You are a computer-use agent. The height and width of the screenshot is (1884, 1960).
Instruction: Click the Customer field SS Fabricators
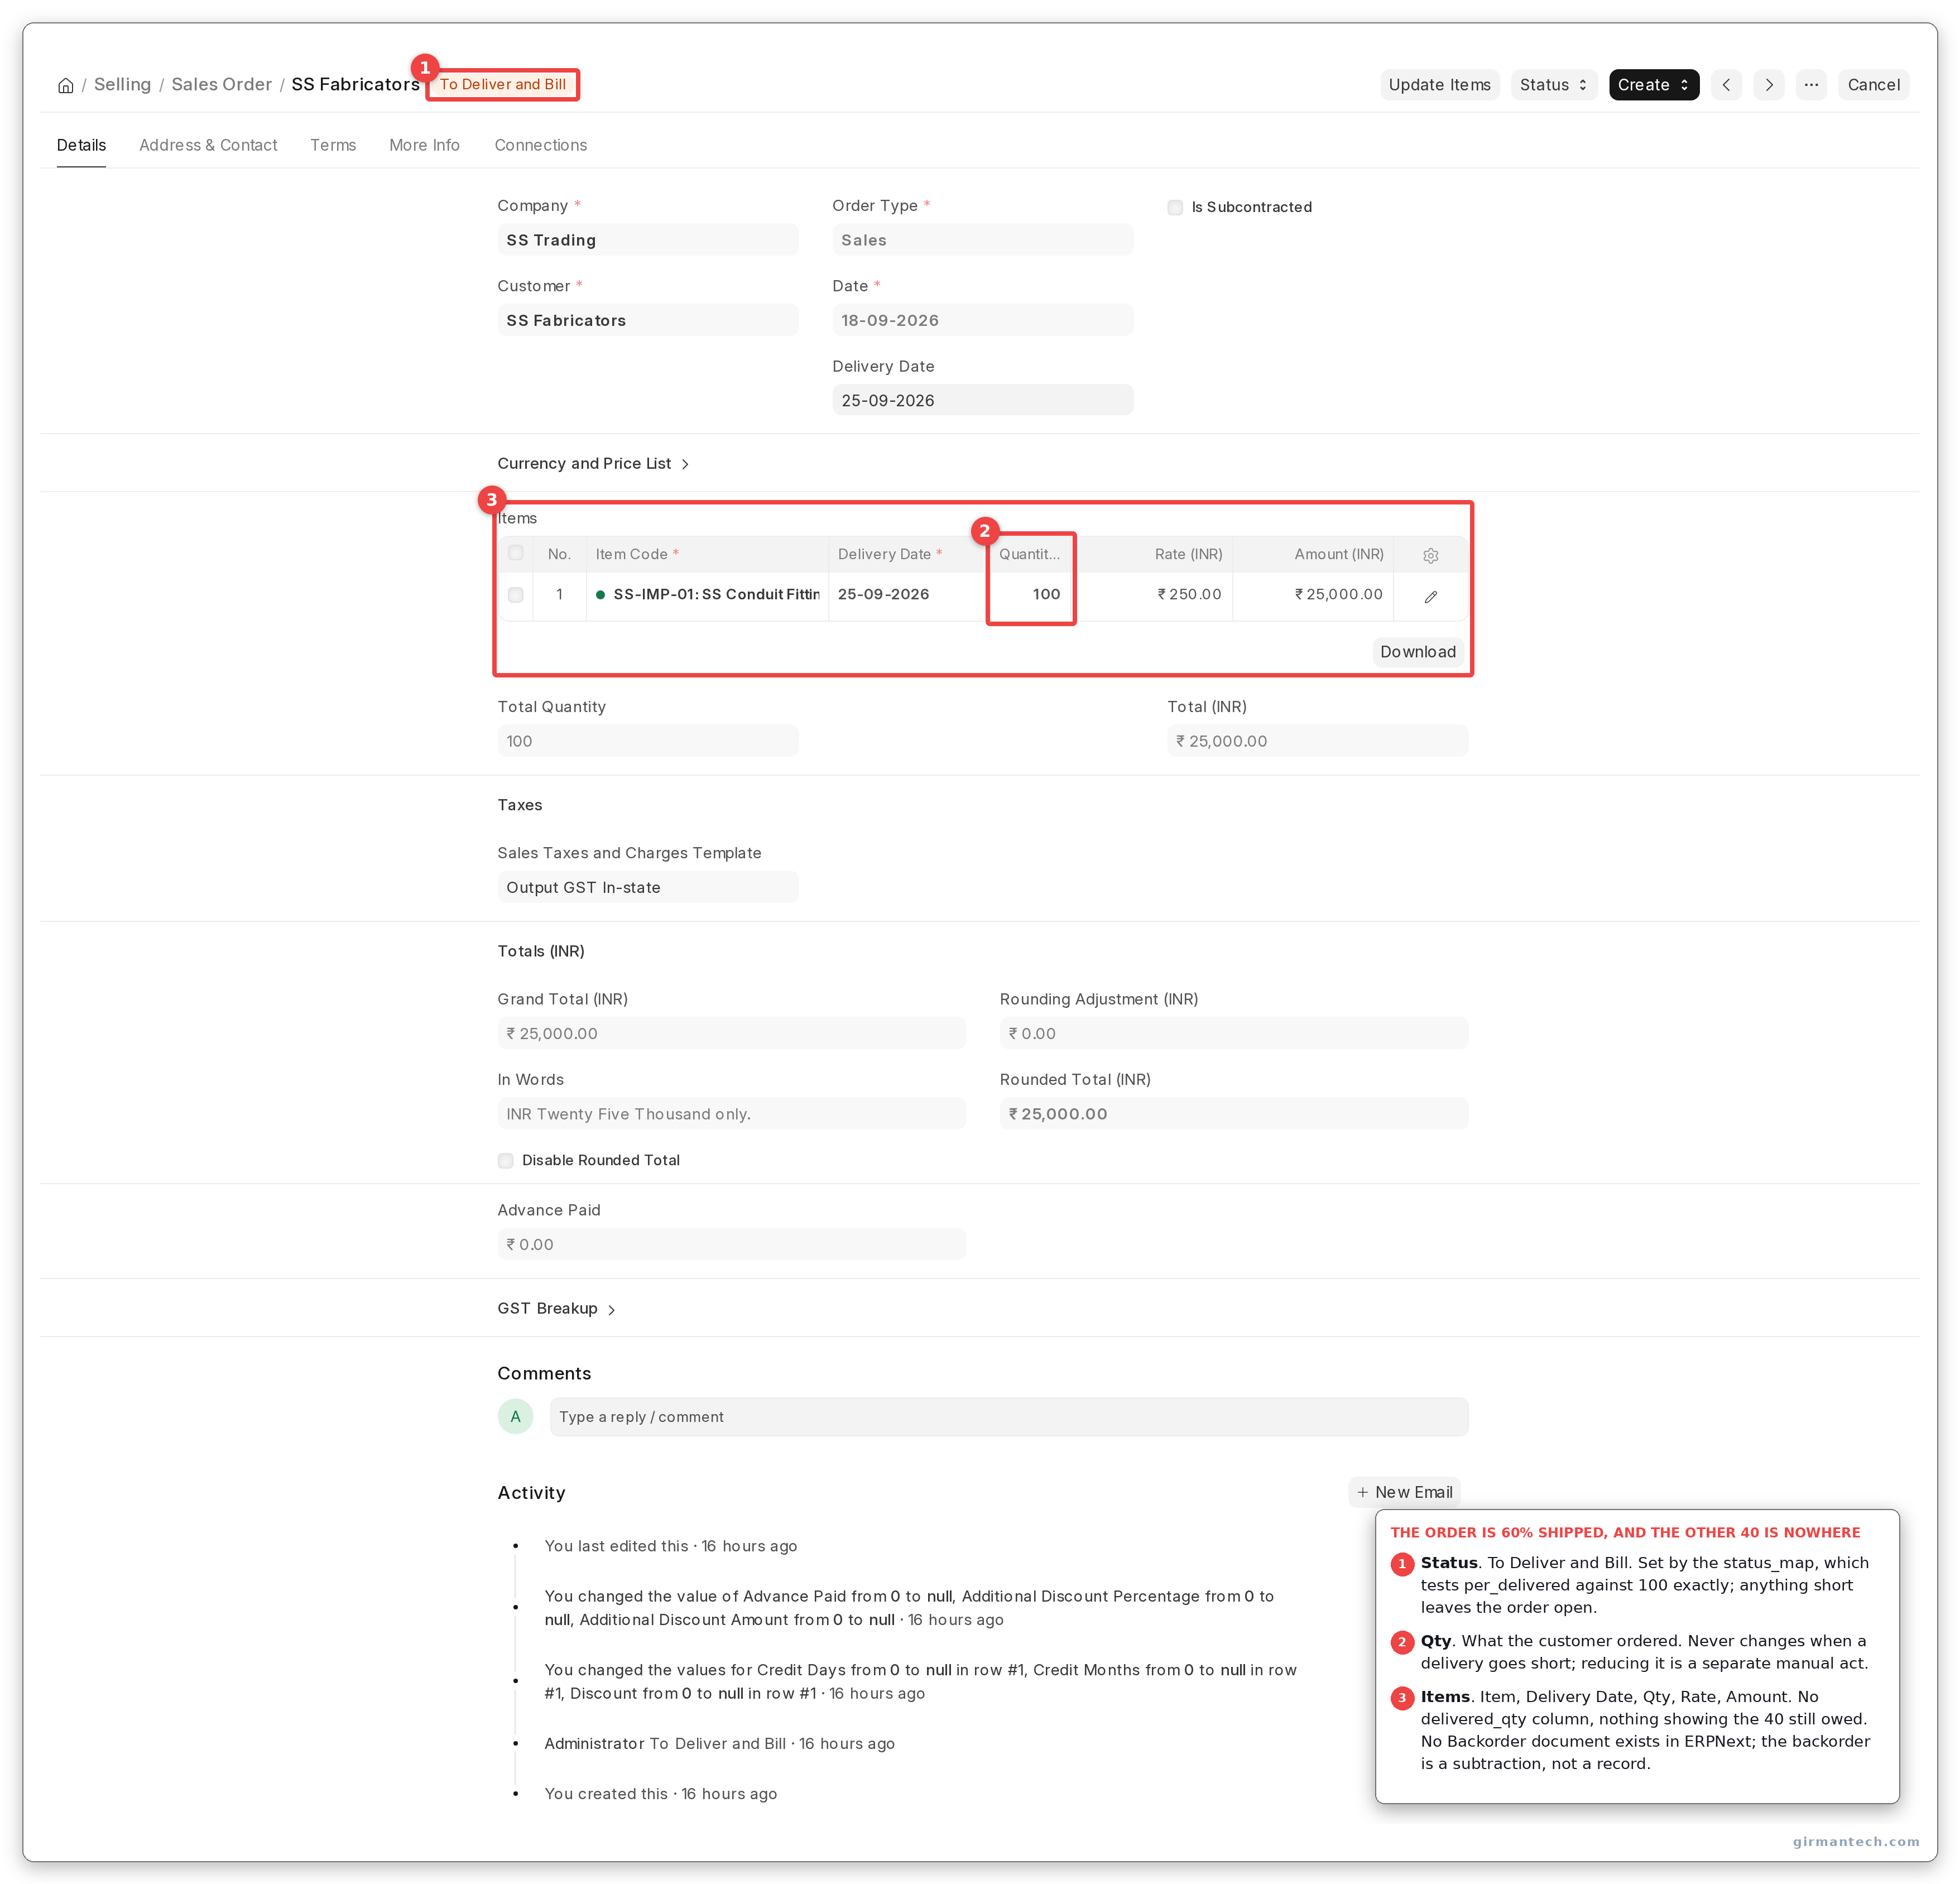coord(648,320)
